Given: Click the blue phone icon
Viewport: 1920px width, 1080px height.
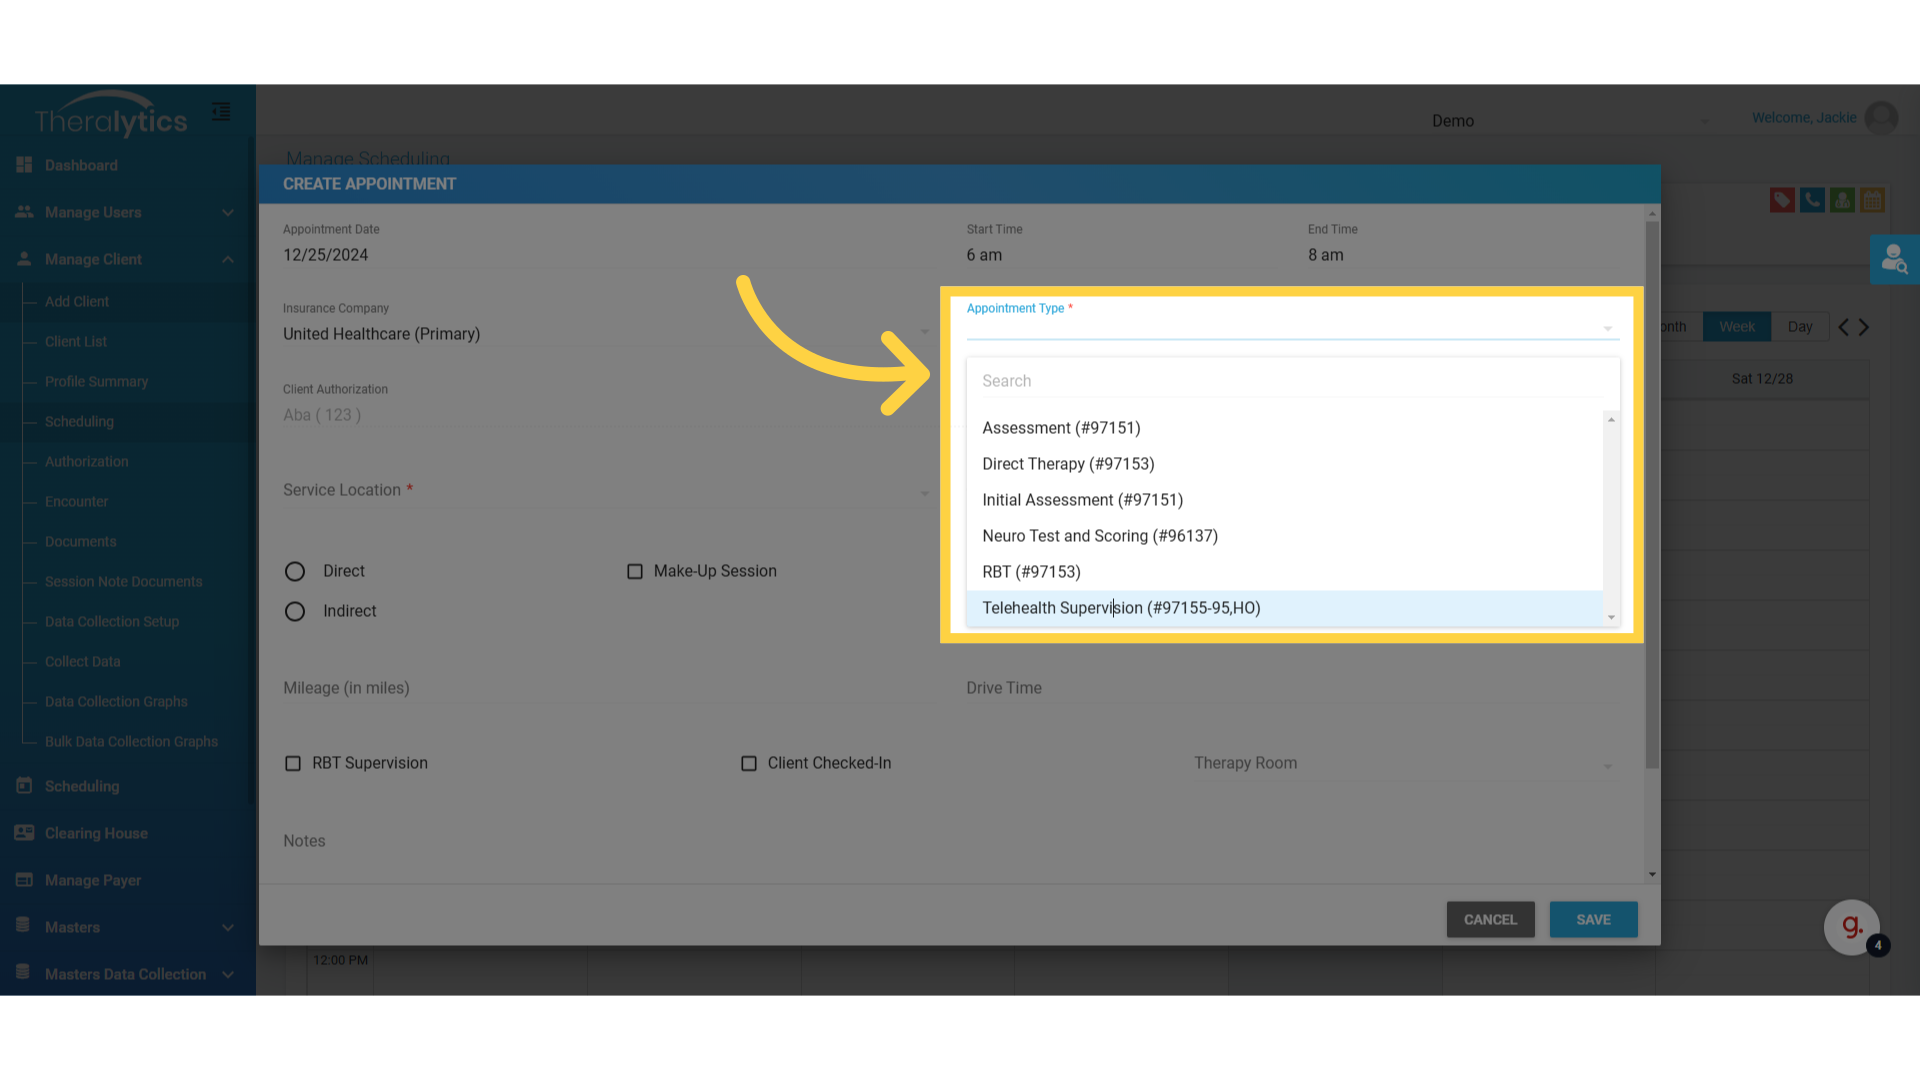Looking at the screenshot, I should (1812, 200).
